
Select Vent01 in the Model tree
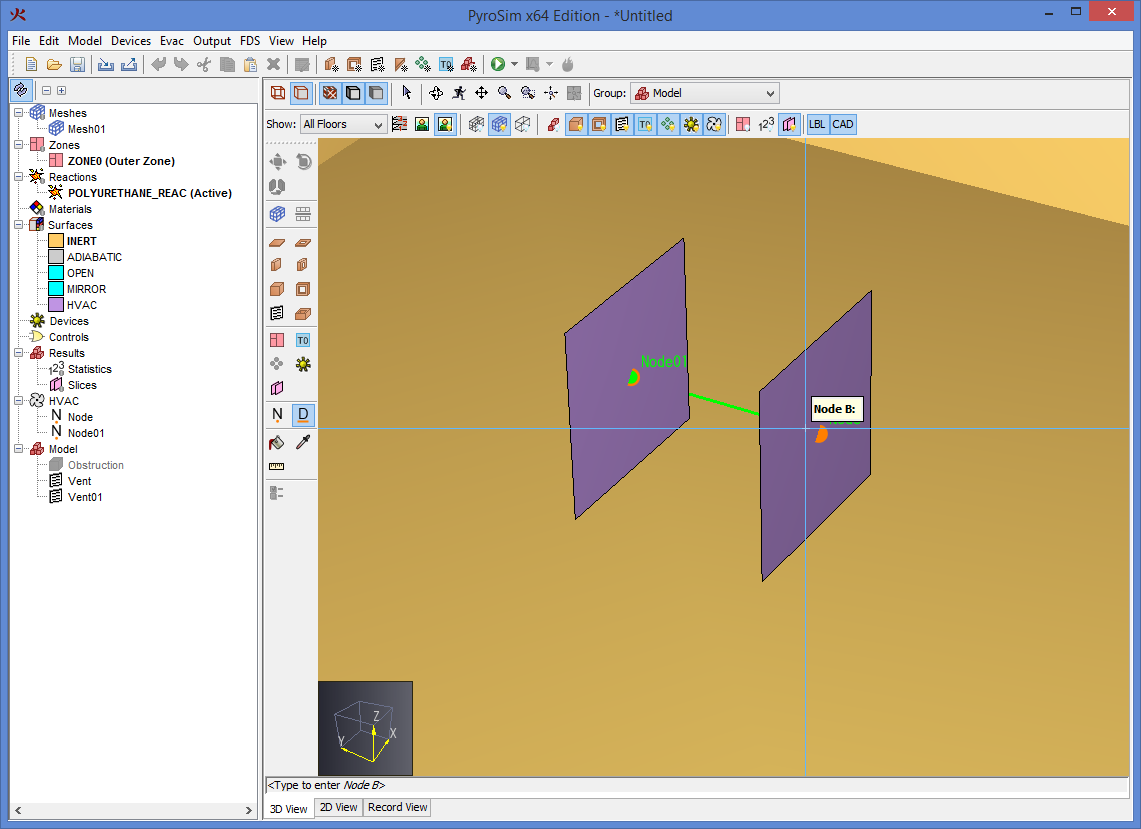point(84,497)
